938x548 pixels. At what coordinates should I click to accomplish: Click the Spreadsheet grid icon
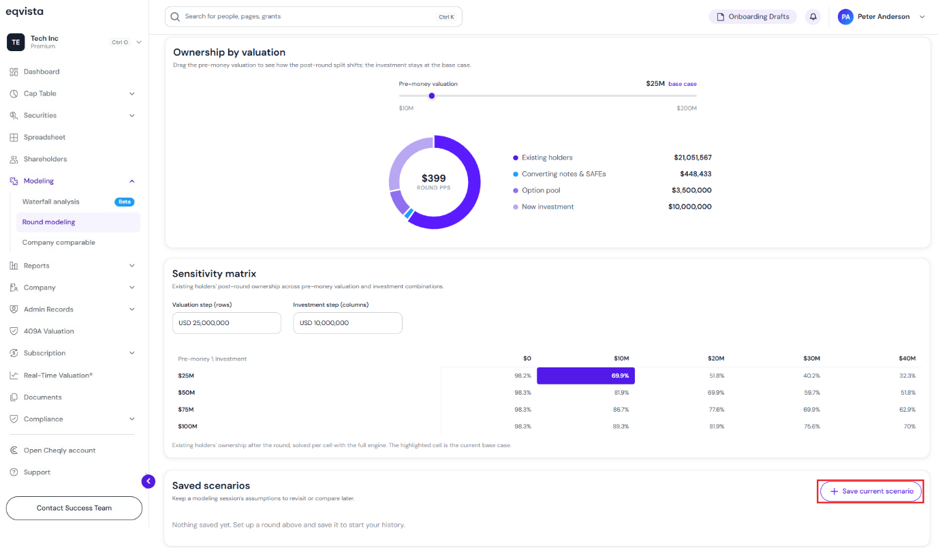[x=14, y=138]
